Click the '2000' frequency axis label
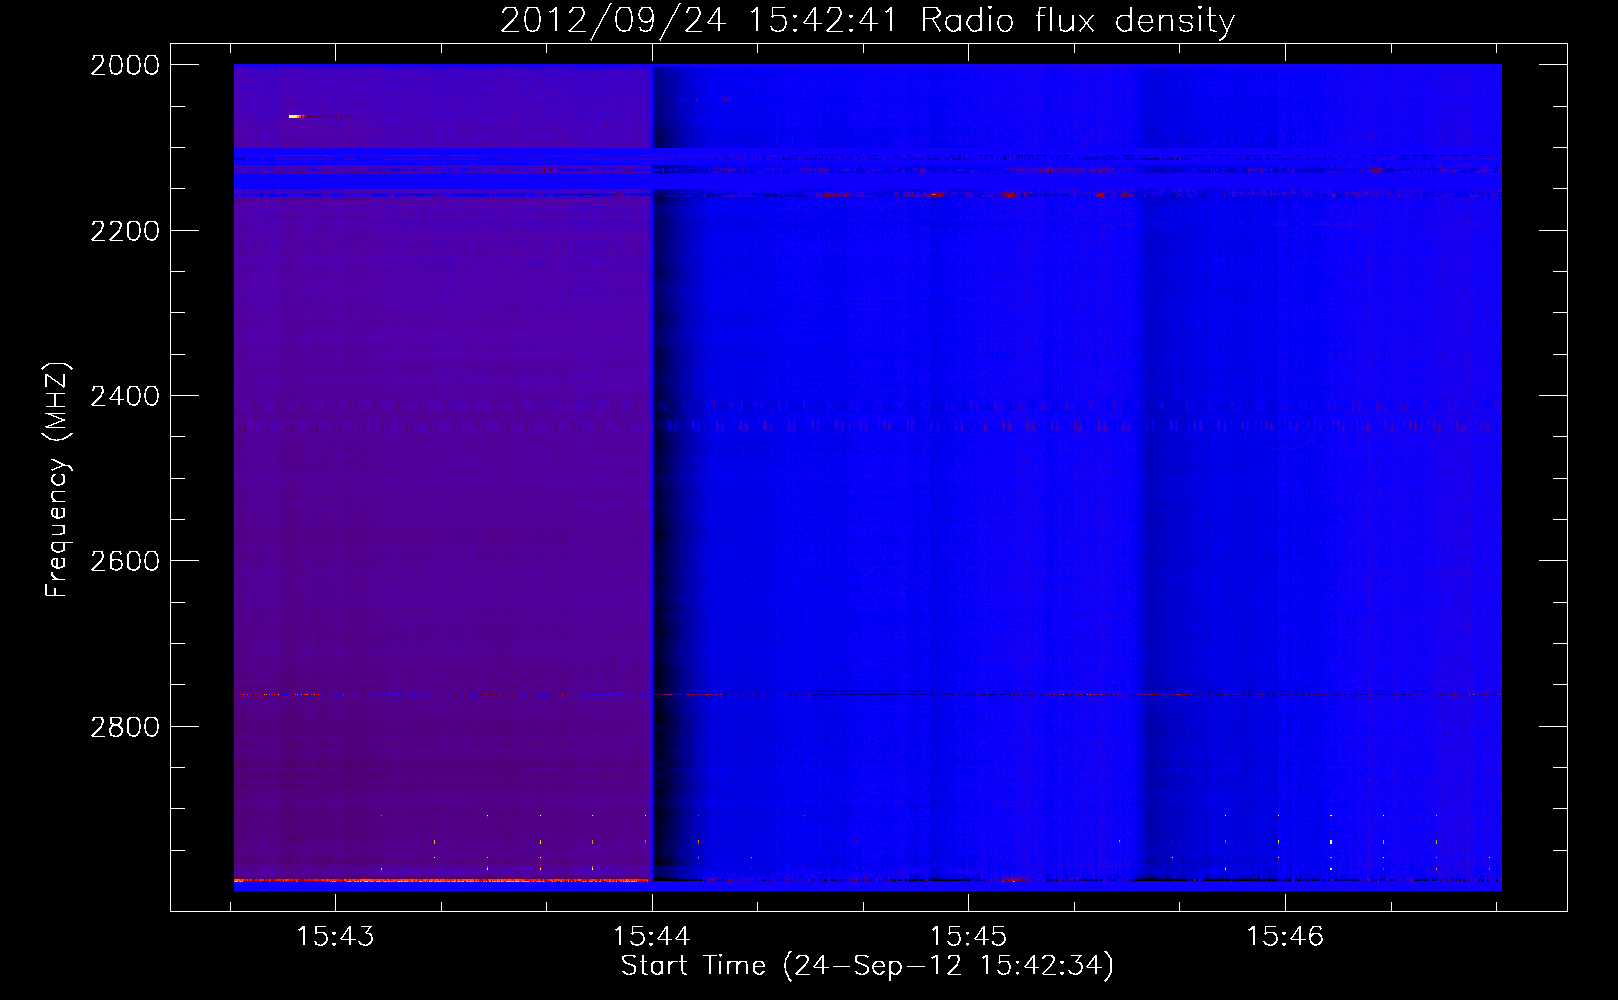The image size is (1618, 1000). tap(125, 65)
